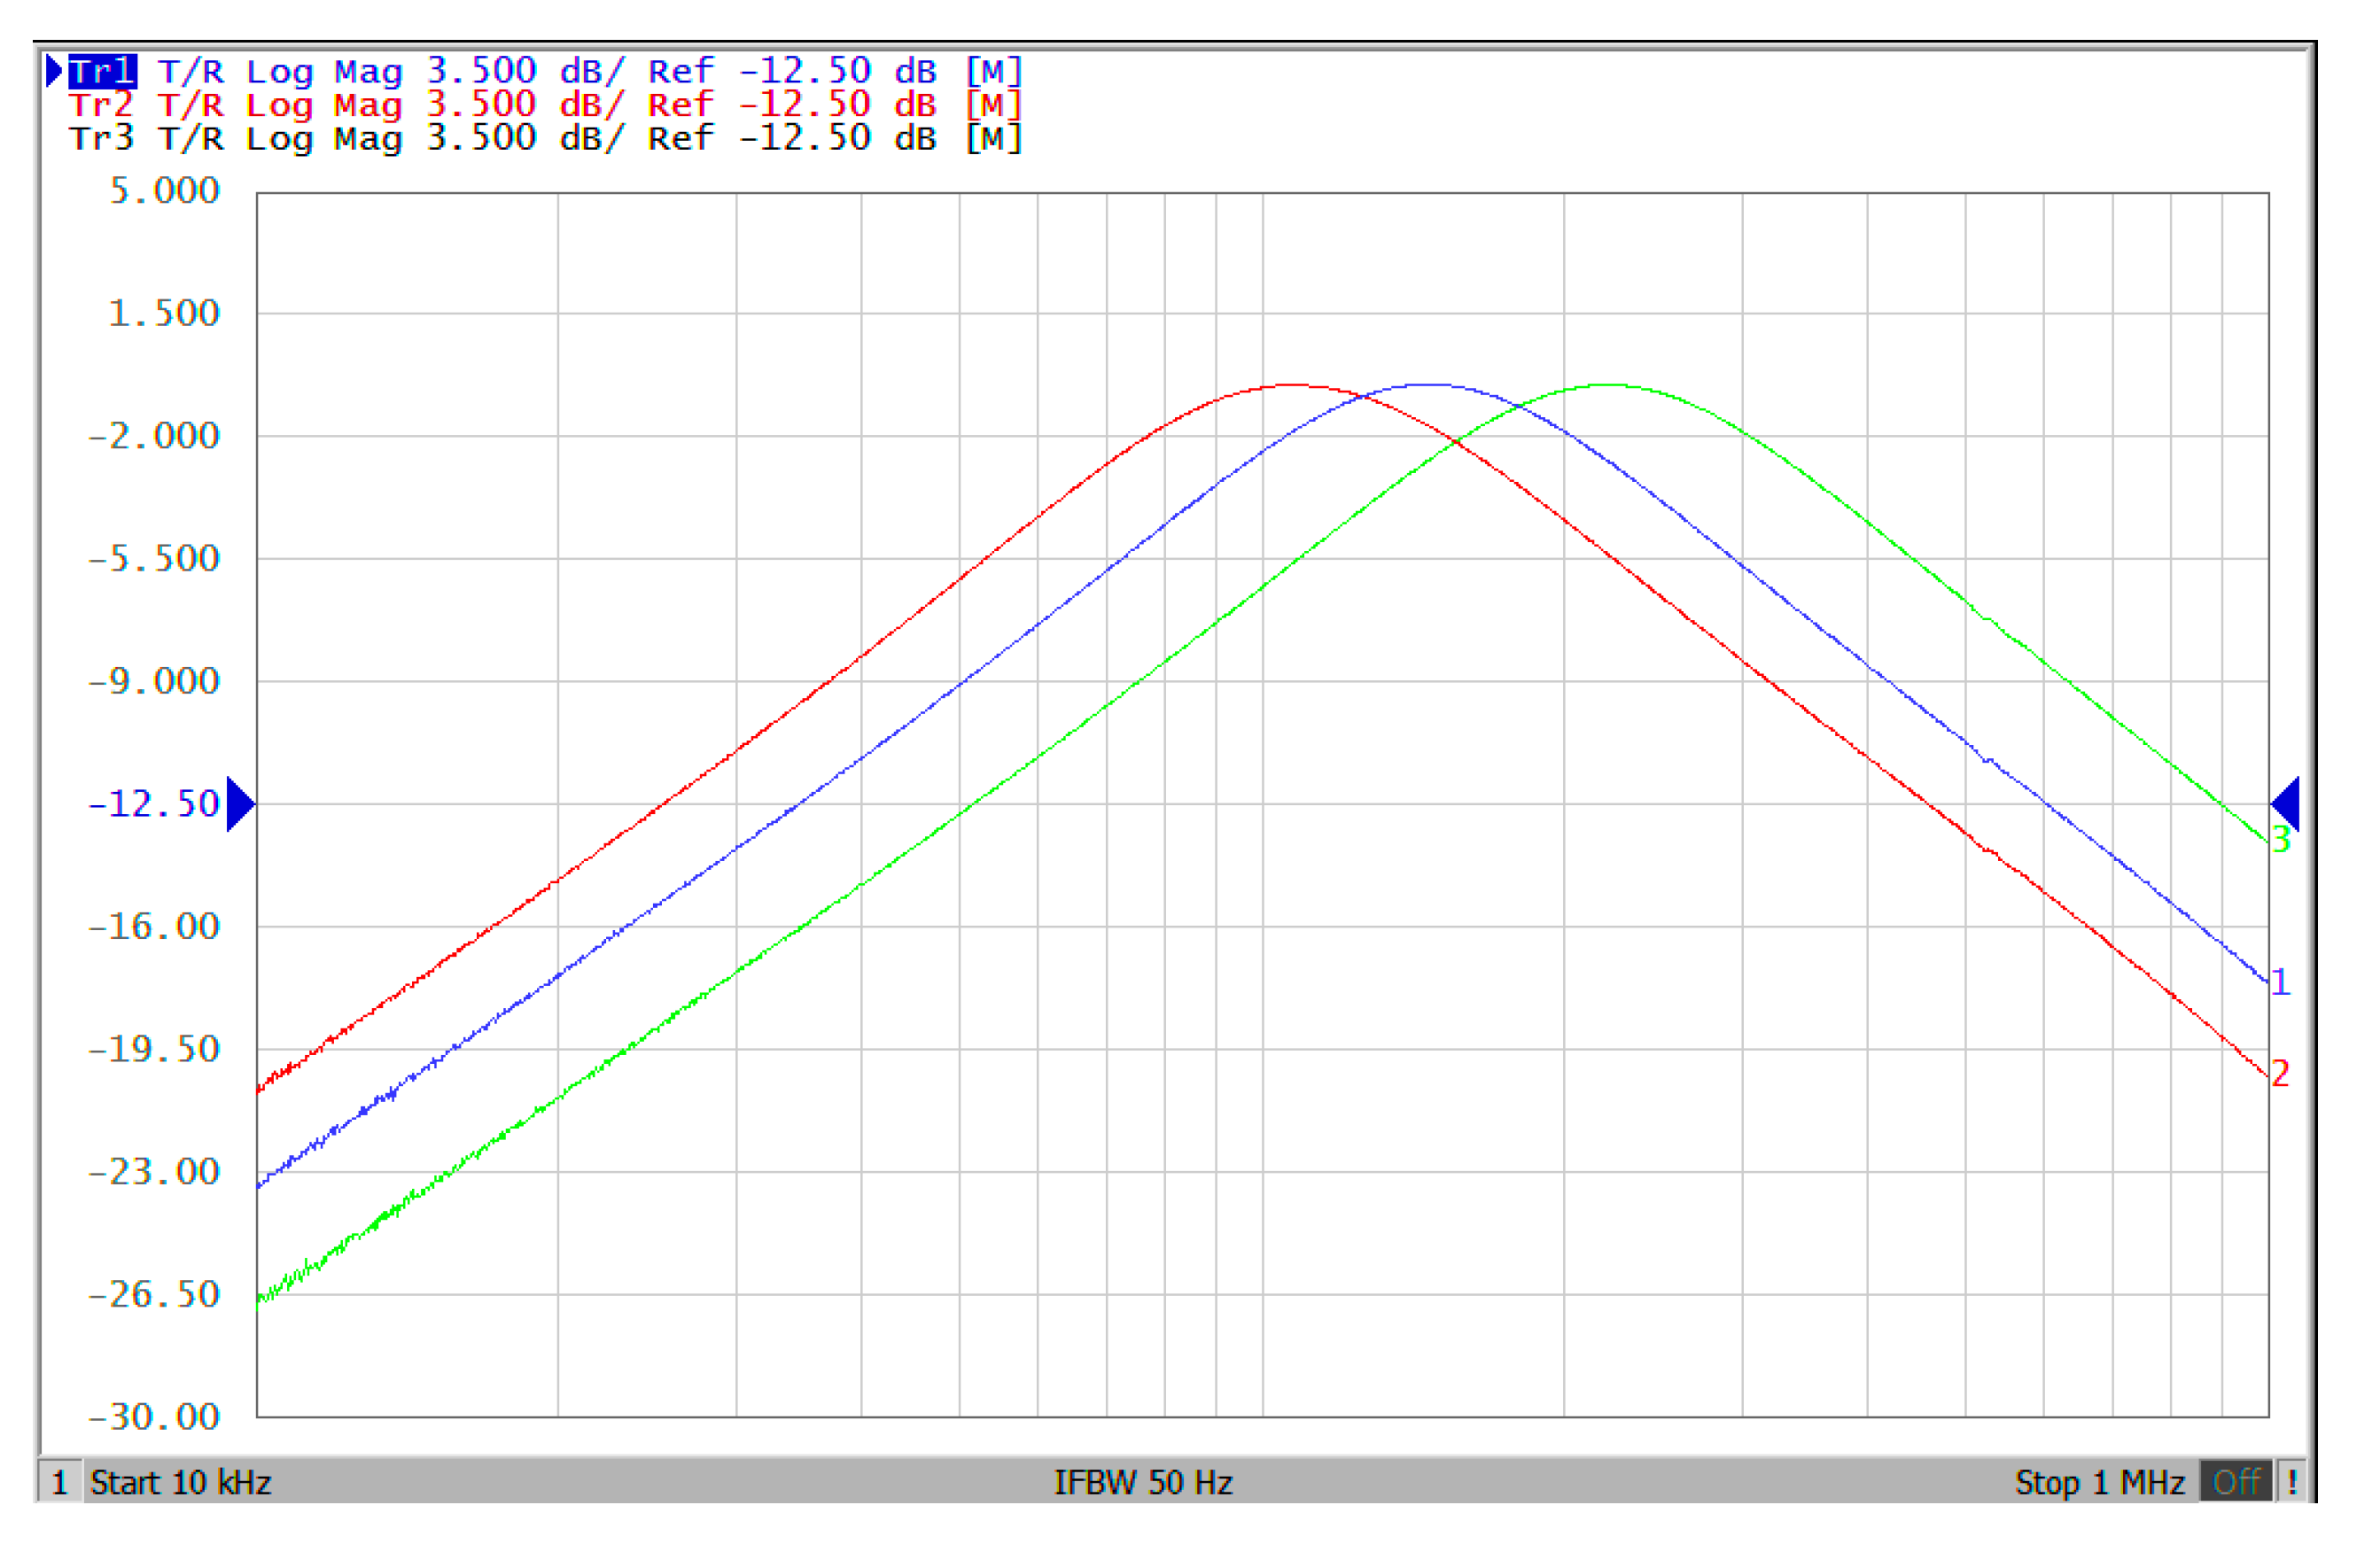Click the red trace 2 end label
This screenshot has width=2380, height=1544.
coord(2280,1074)
